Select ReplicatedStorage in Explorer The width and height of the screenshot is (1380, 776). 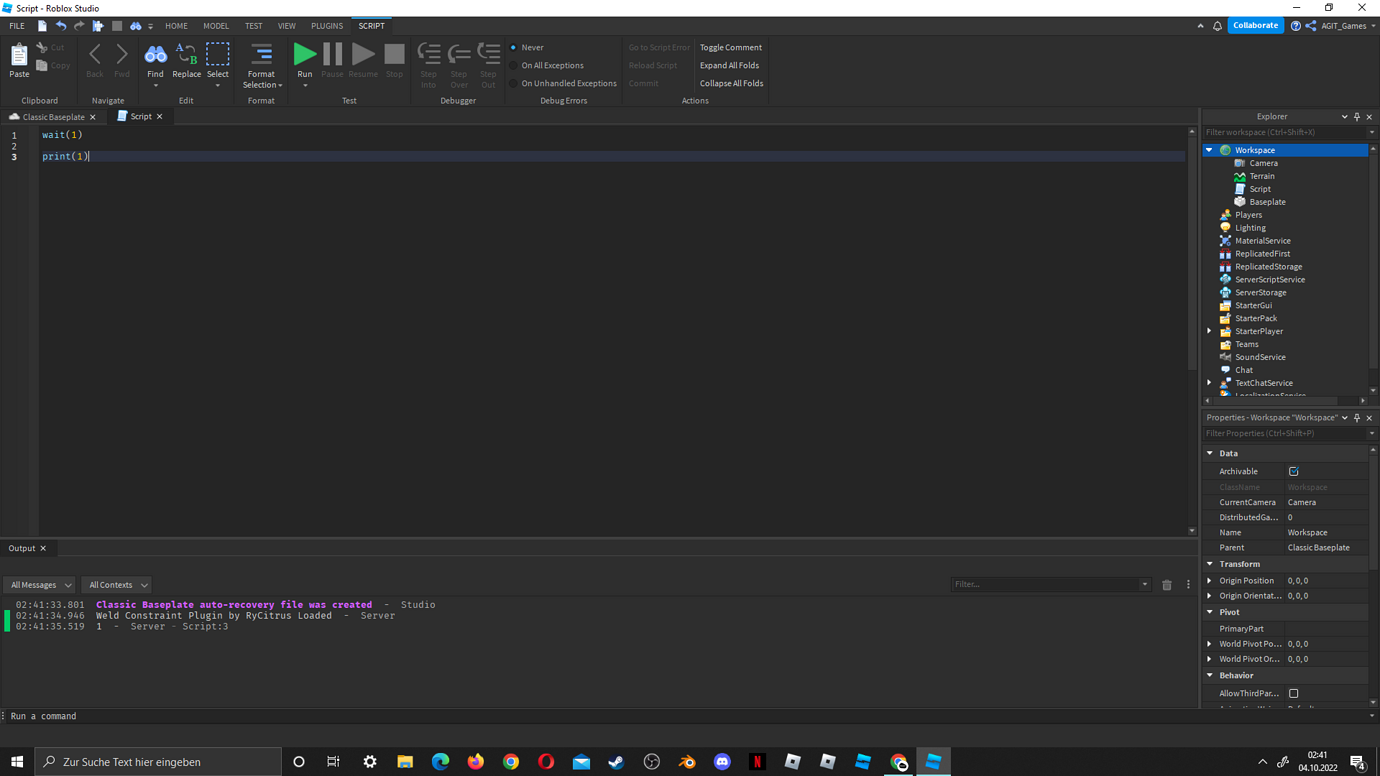[1268, 267]
